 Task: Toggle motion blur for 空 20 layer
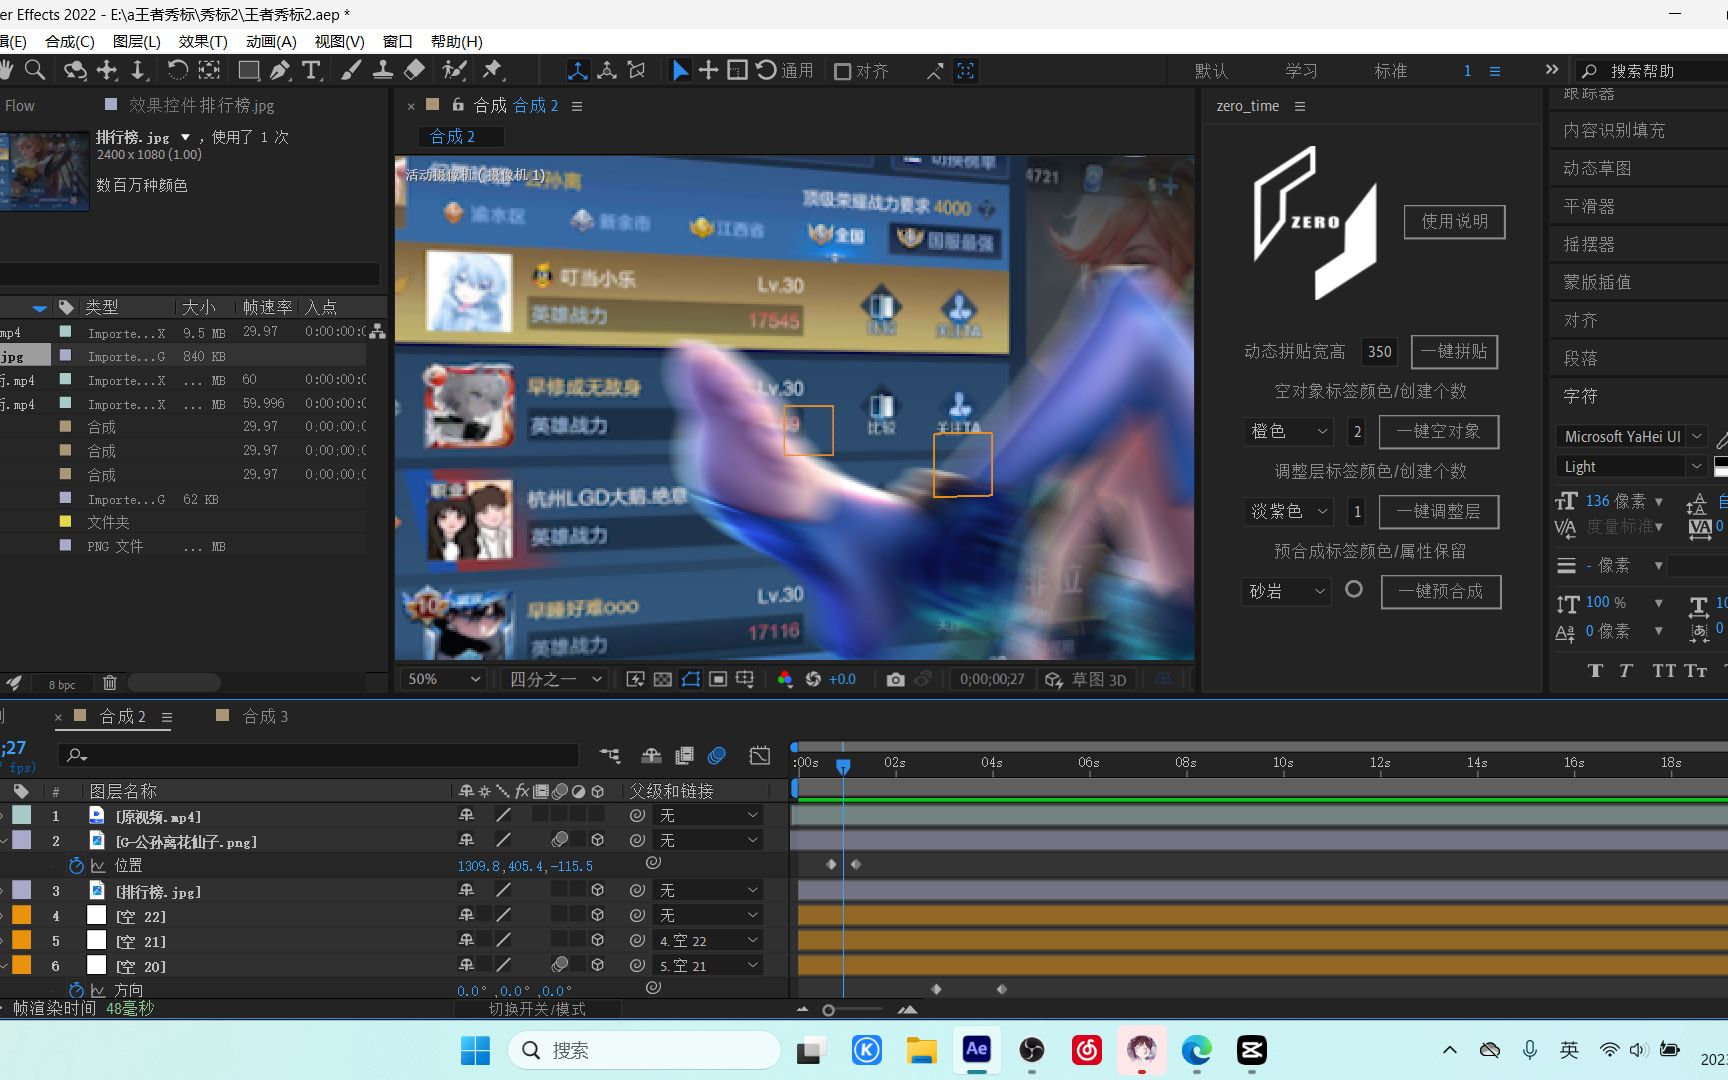[x=560, y=965]
